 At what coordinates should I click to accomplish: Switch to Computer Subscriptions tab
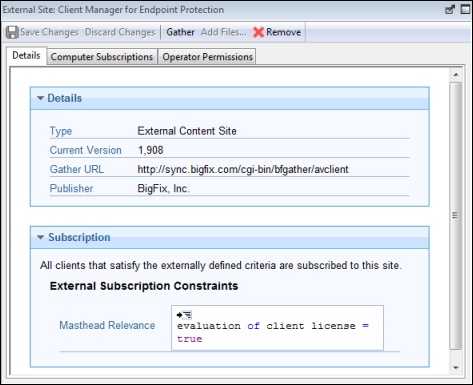pos(102,57)
